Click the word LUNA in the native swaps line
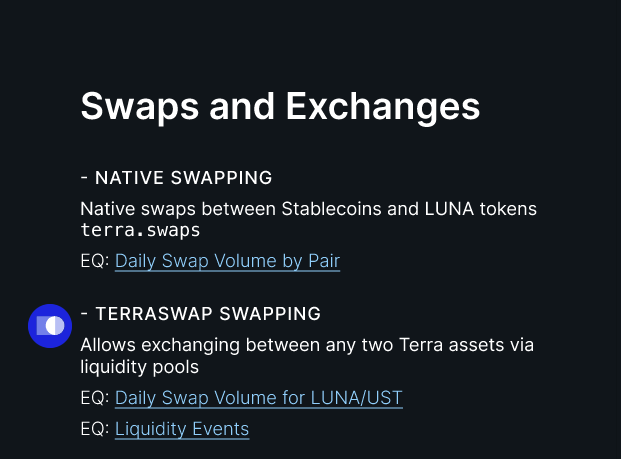 click(449, 209)
